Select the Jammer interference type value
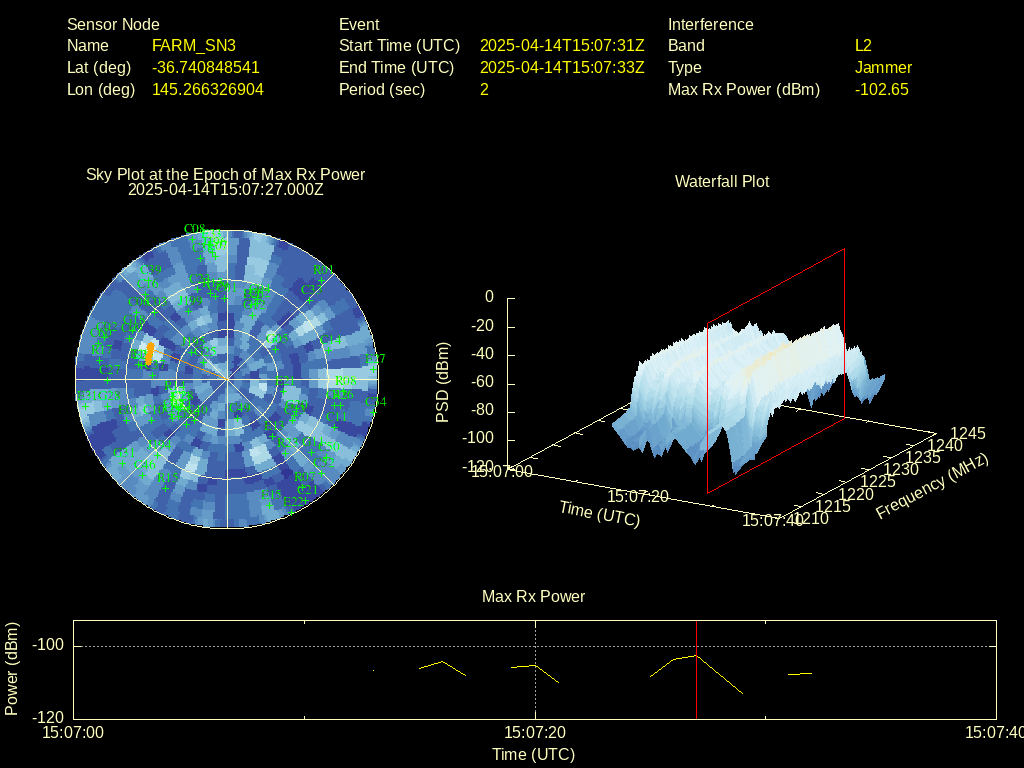This screenshot has width=1024, height=768. [x=883, y=67]
